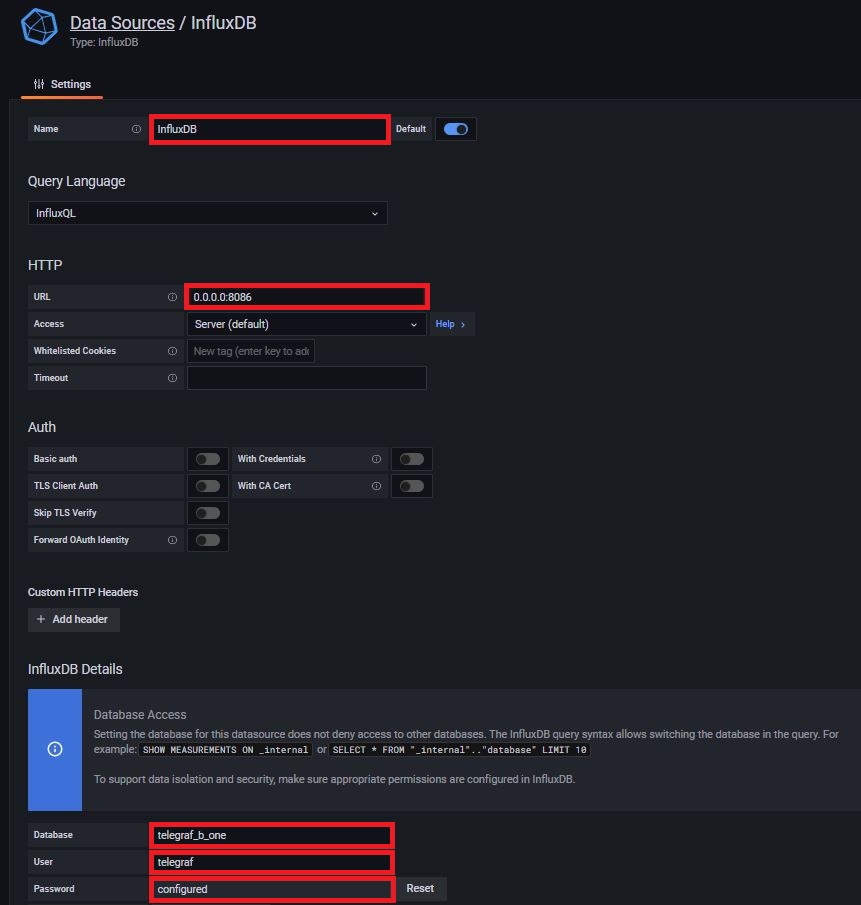Click the Timeout input field
Image resolution: width=861 pixels, height=905 pixels.
(306, 378)
